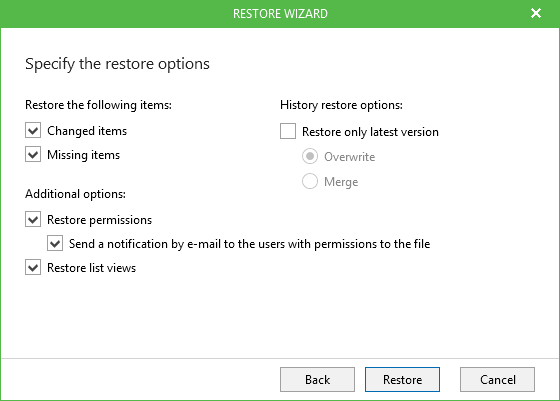Select the Merge radio button
Viewport: 560px width, 401px height.
(310, 181)
